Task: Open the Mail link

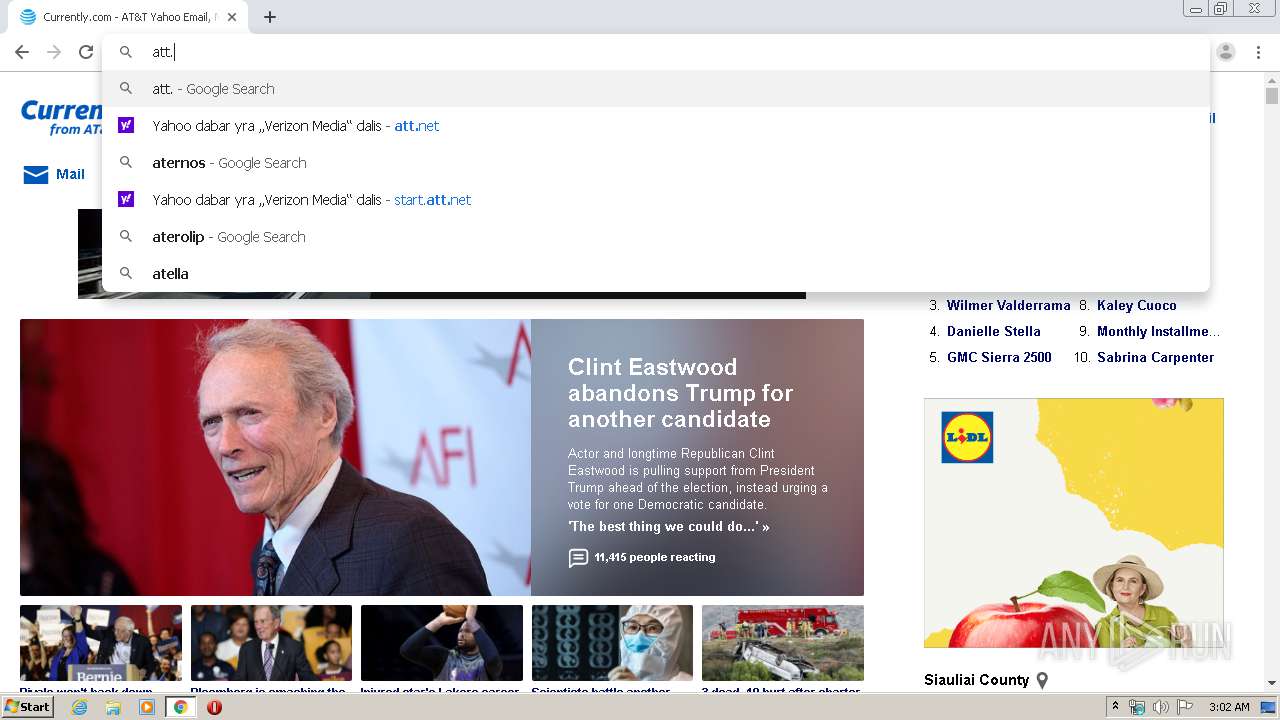Action: point(70,174)
